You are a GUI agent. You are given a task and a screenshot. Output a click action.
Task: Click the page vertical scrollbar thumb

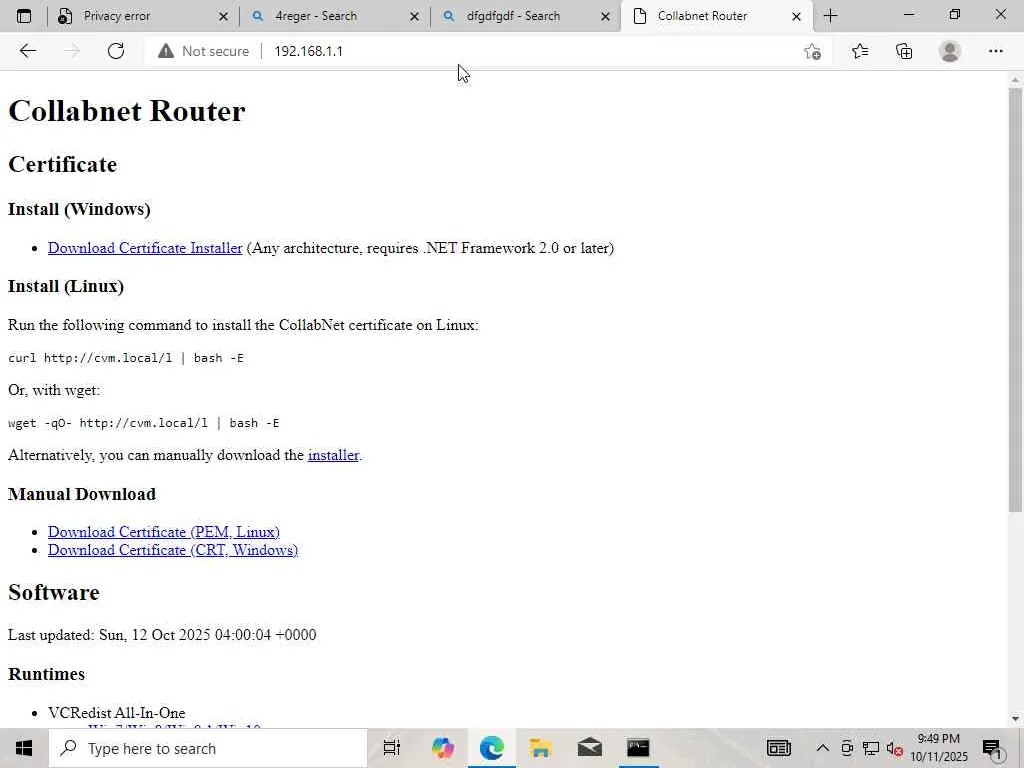pos(1015,299)
